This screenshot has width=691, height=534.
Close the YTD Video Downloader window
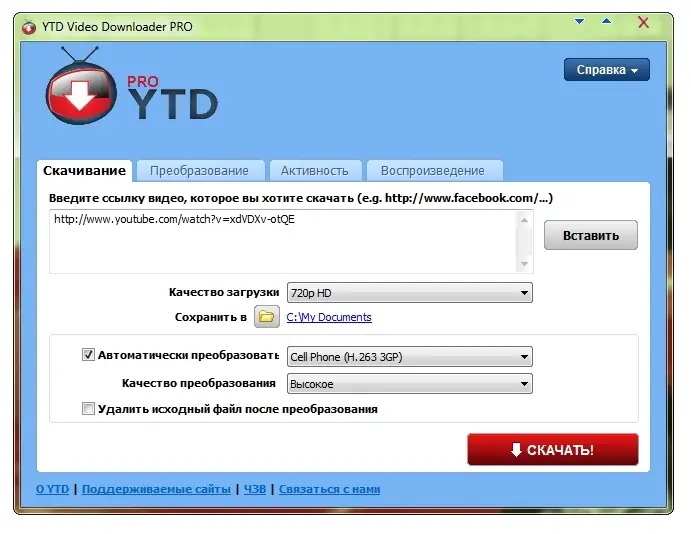click(643, 22)
